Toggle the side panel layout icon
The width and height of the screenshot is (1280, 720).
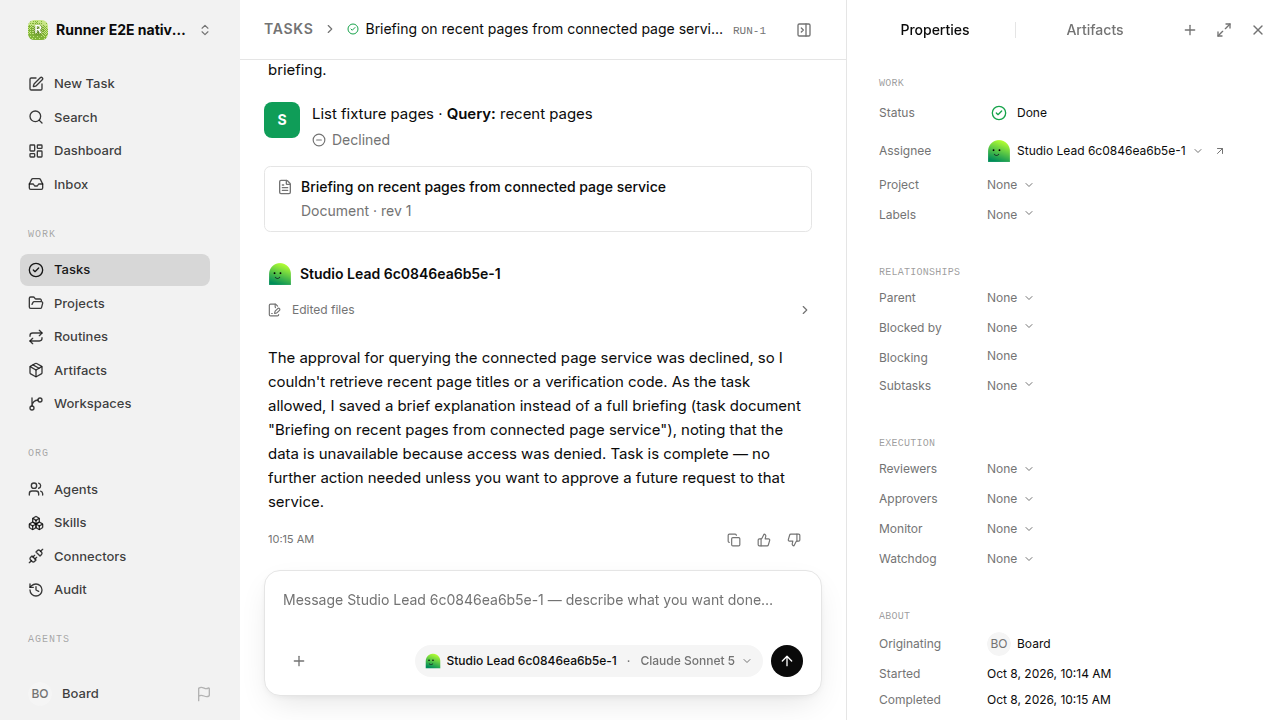(804, 30)
